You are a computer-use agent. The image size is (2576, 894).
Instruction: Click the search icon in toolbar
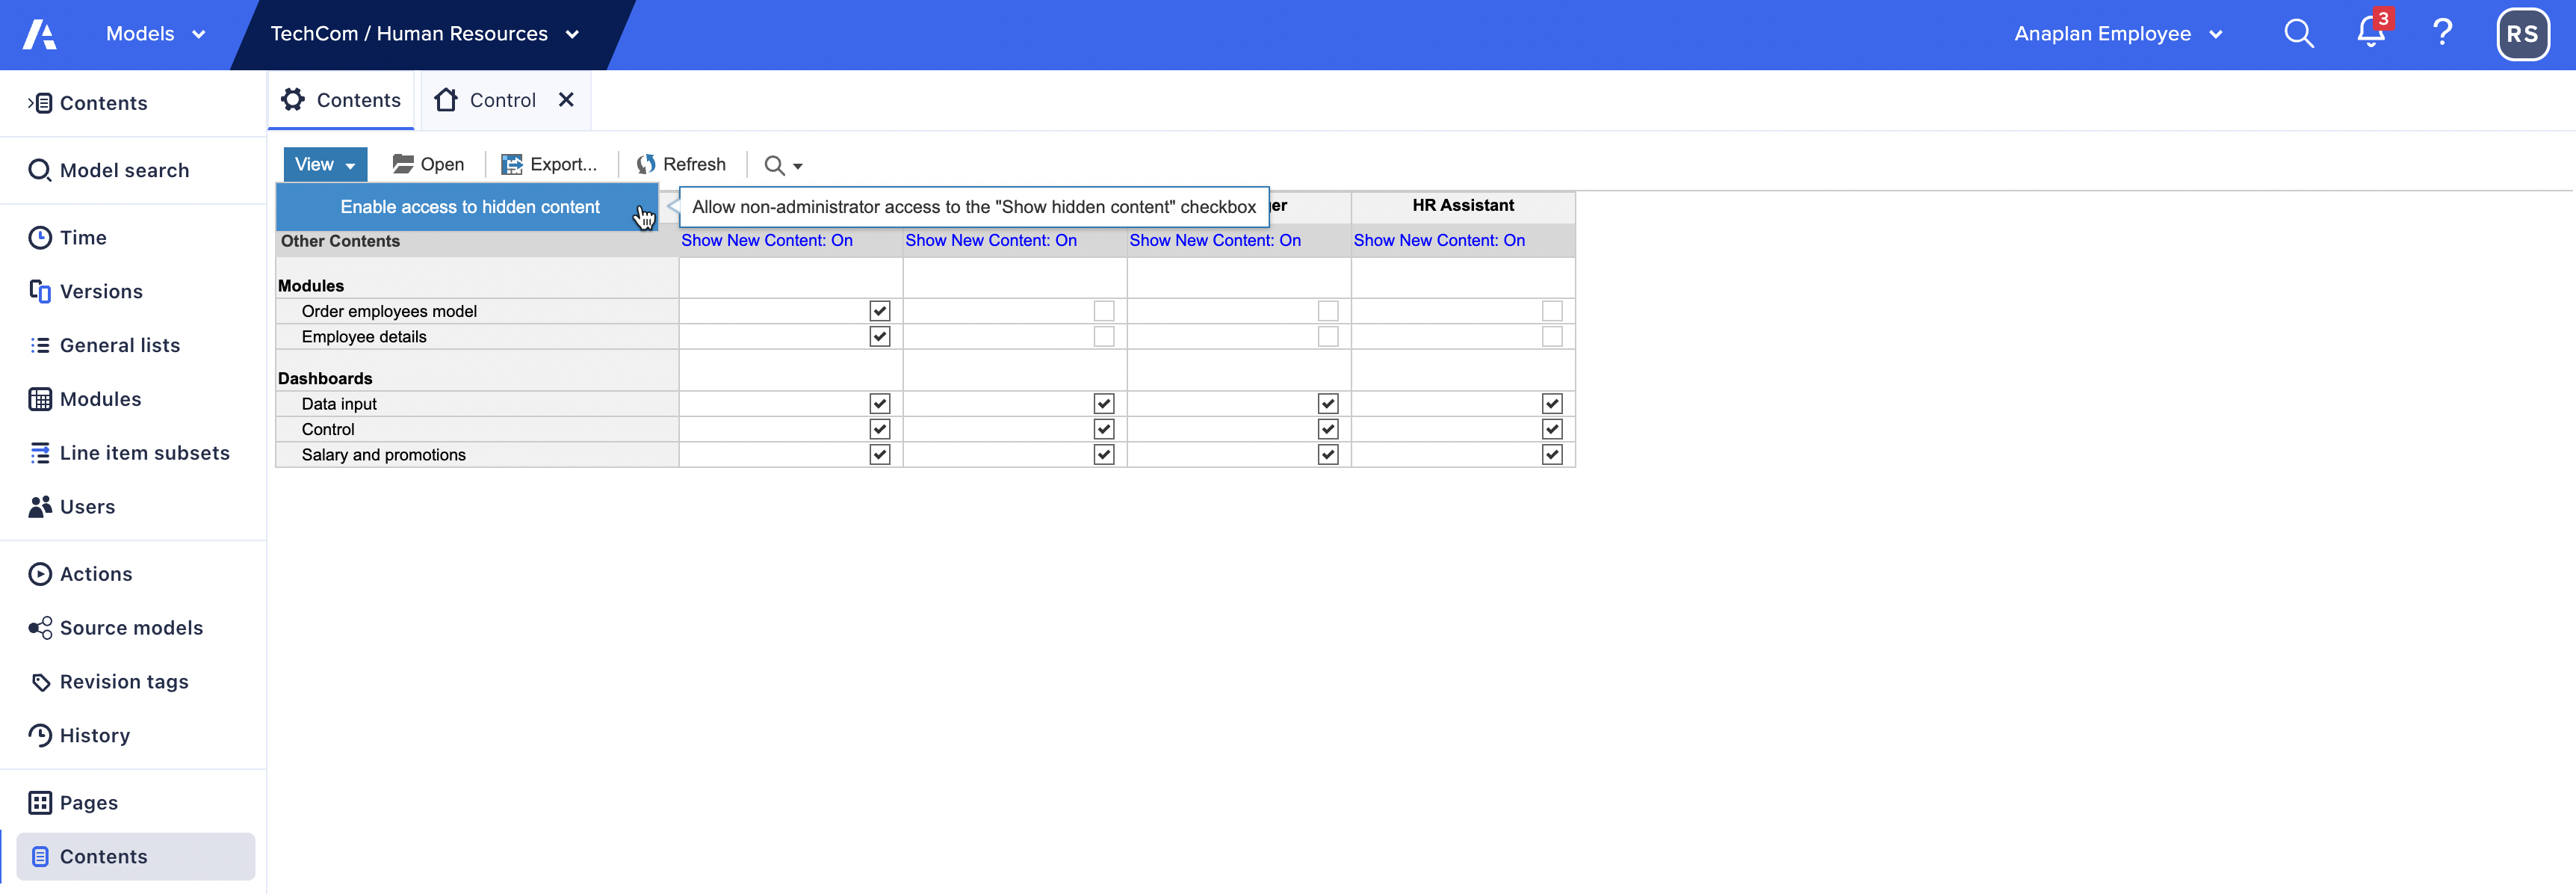tap(781, 164)
